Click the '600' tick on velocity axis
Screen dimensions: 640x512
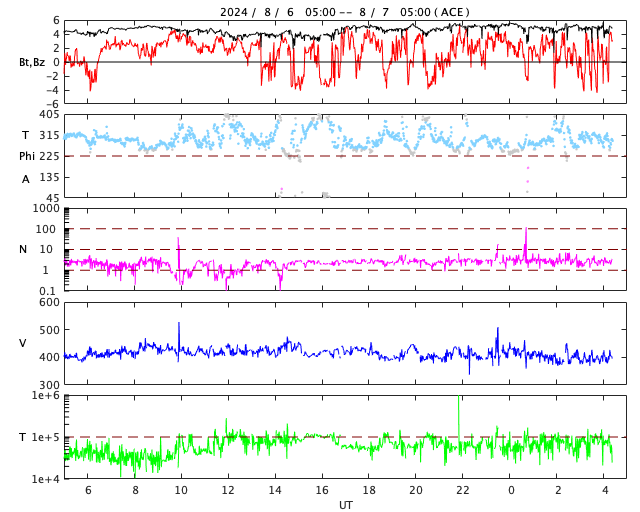(49, 303)
